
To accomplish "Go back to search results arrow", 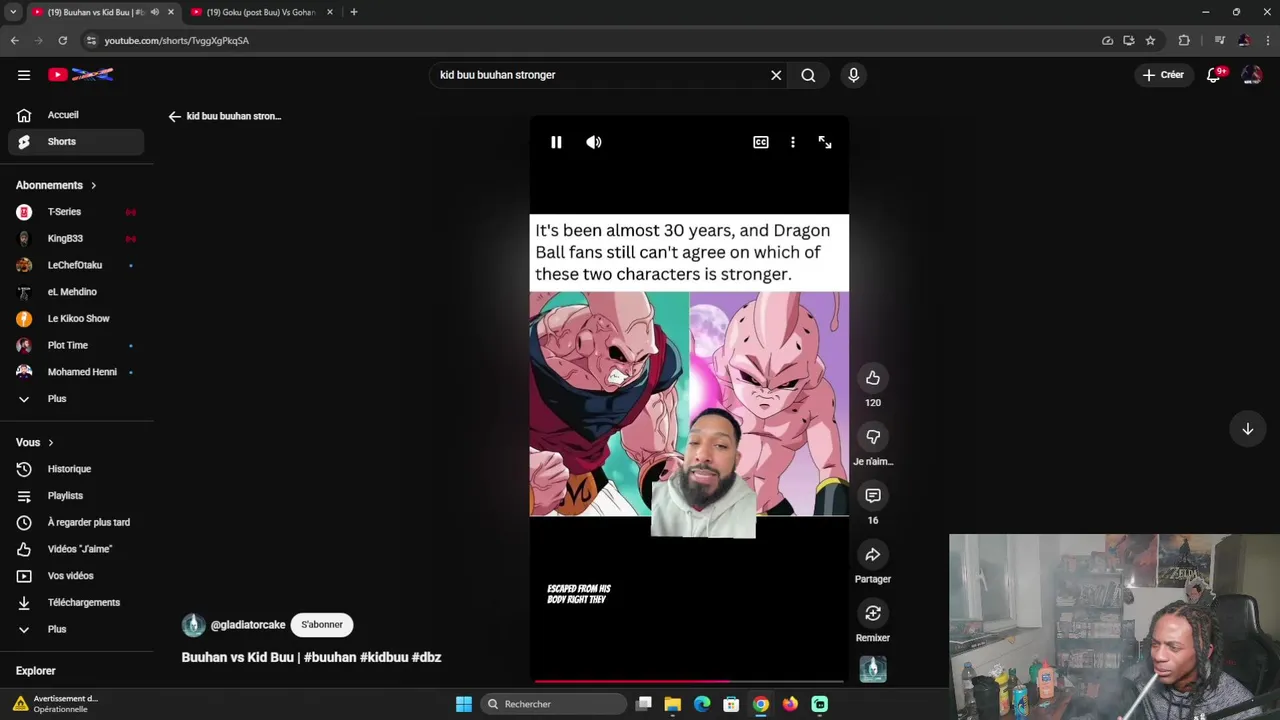I will [x=175, y=116].
